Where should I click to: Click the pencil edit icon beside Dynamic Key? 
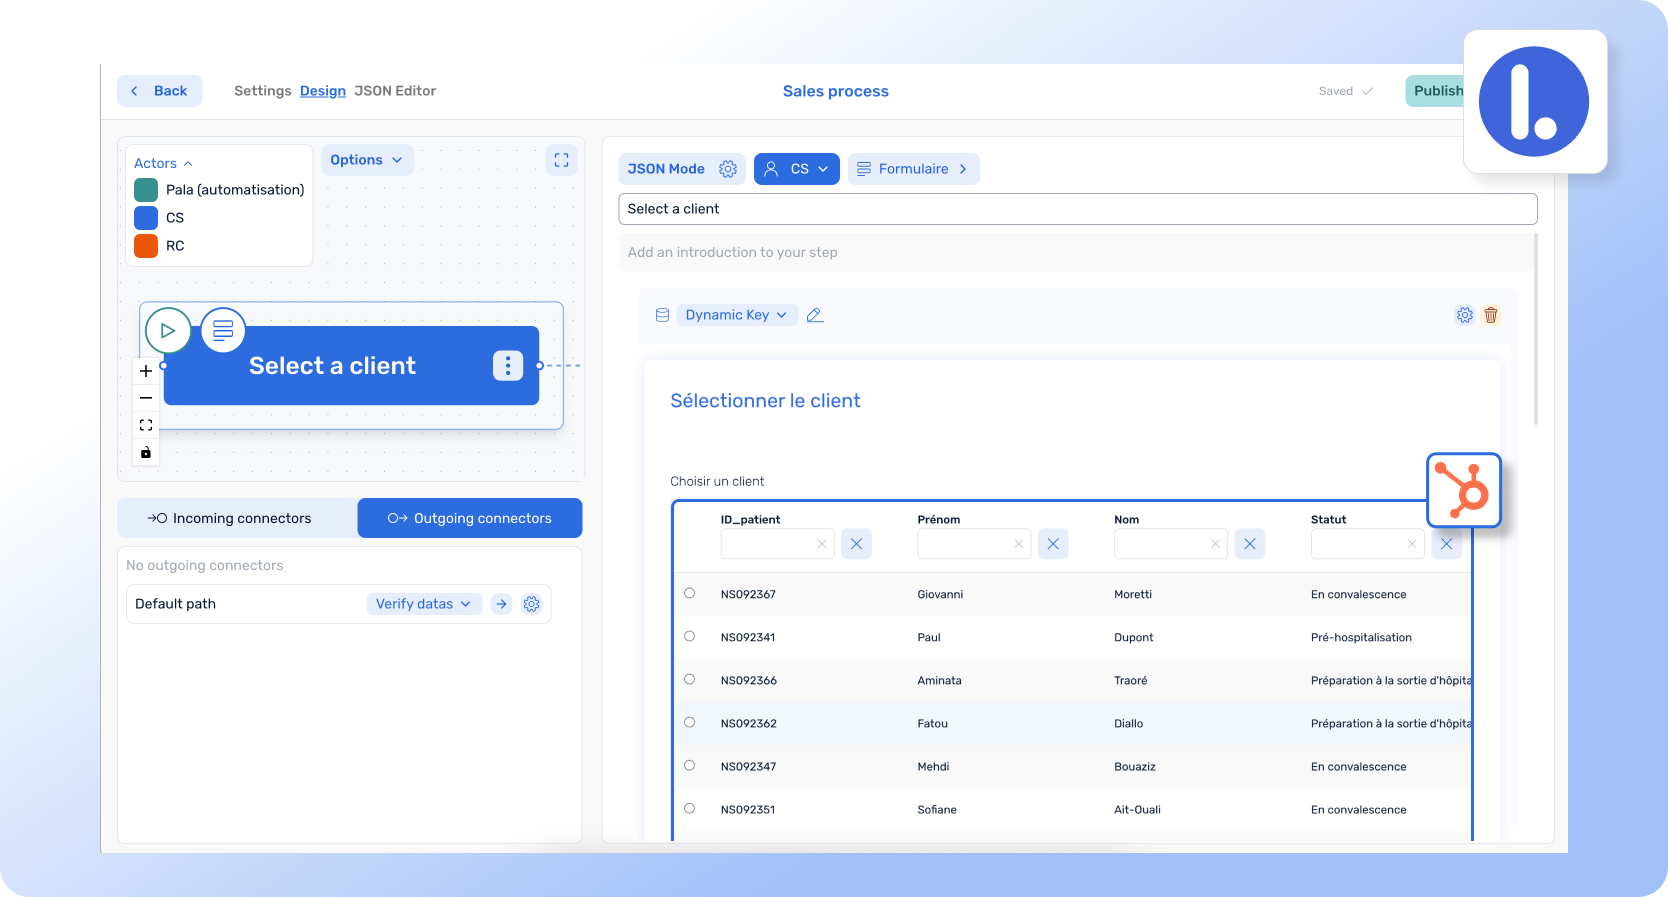(815, 315)
